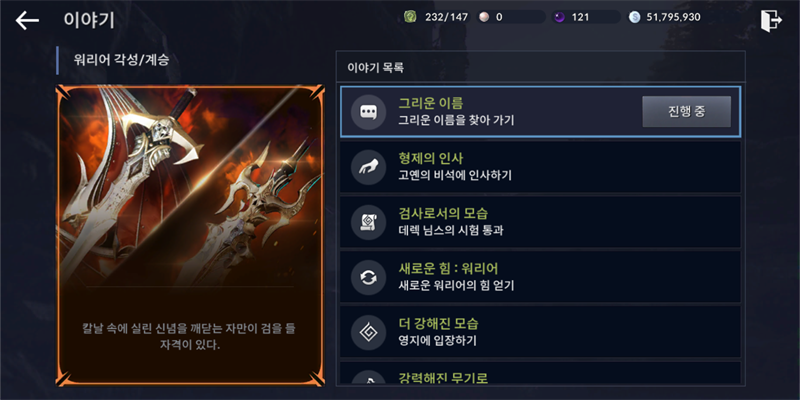Tap the warrior swords artwork card
This screenshot has height=400, width=800.
point(190,235)
